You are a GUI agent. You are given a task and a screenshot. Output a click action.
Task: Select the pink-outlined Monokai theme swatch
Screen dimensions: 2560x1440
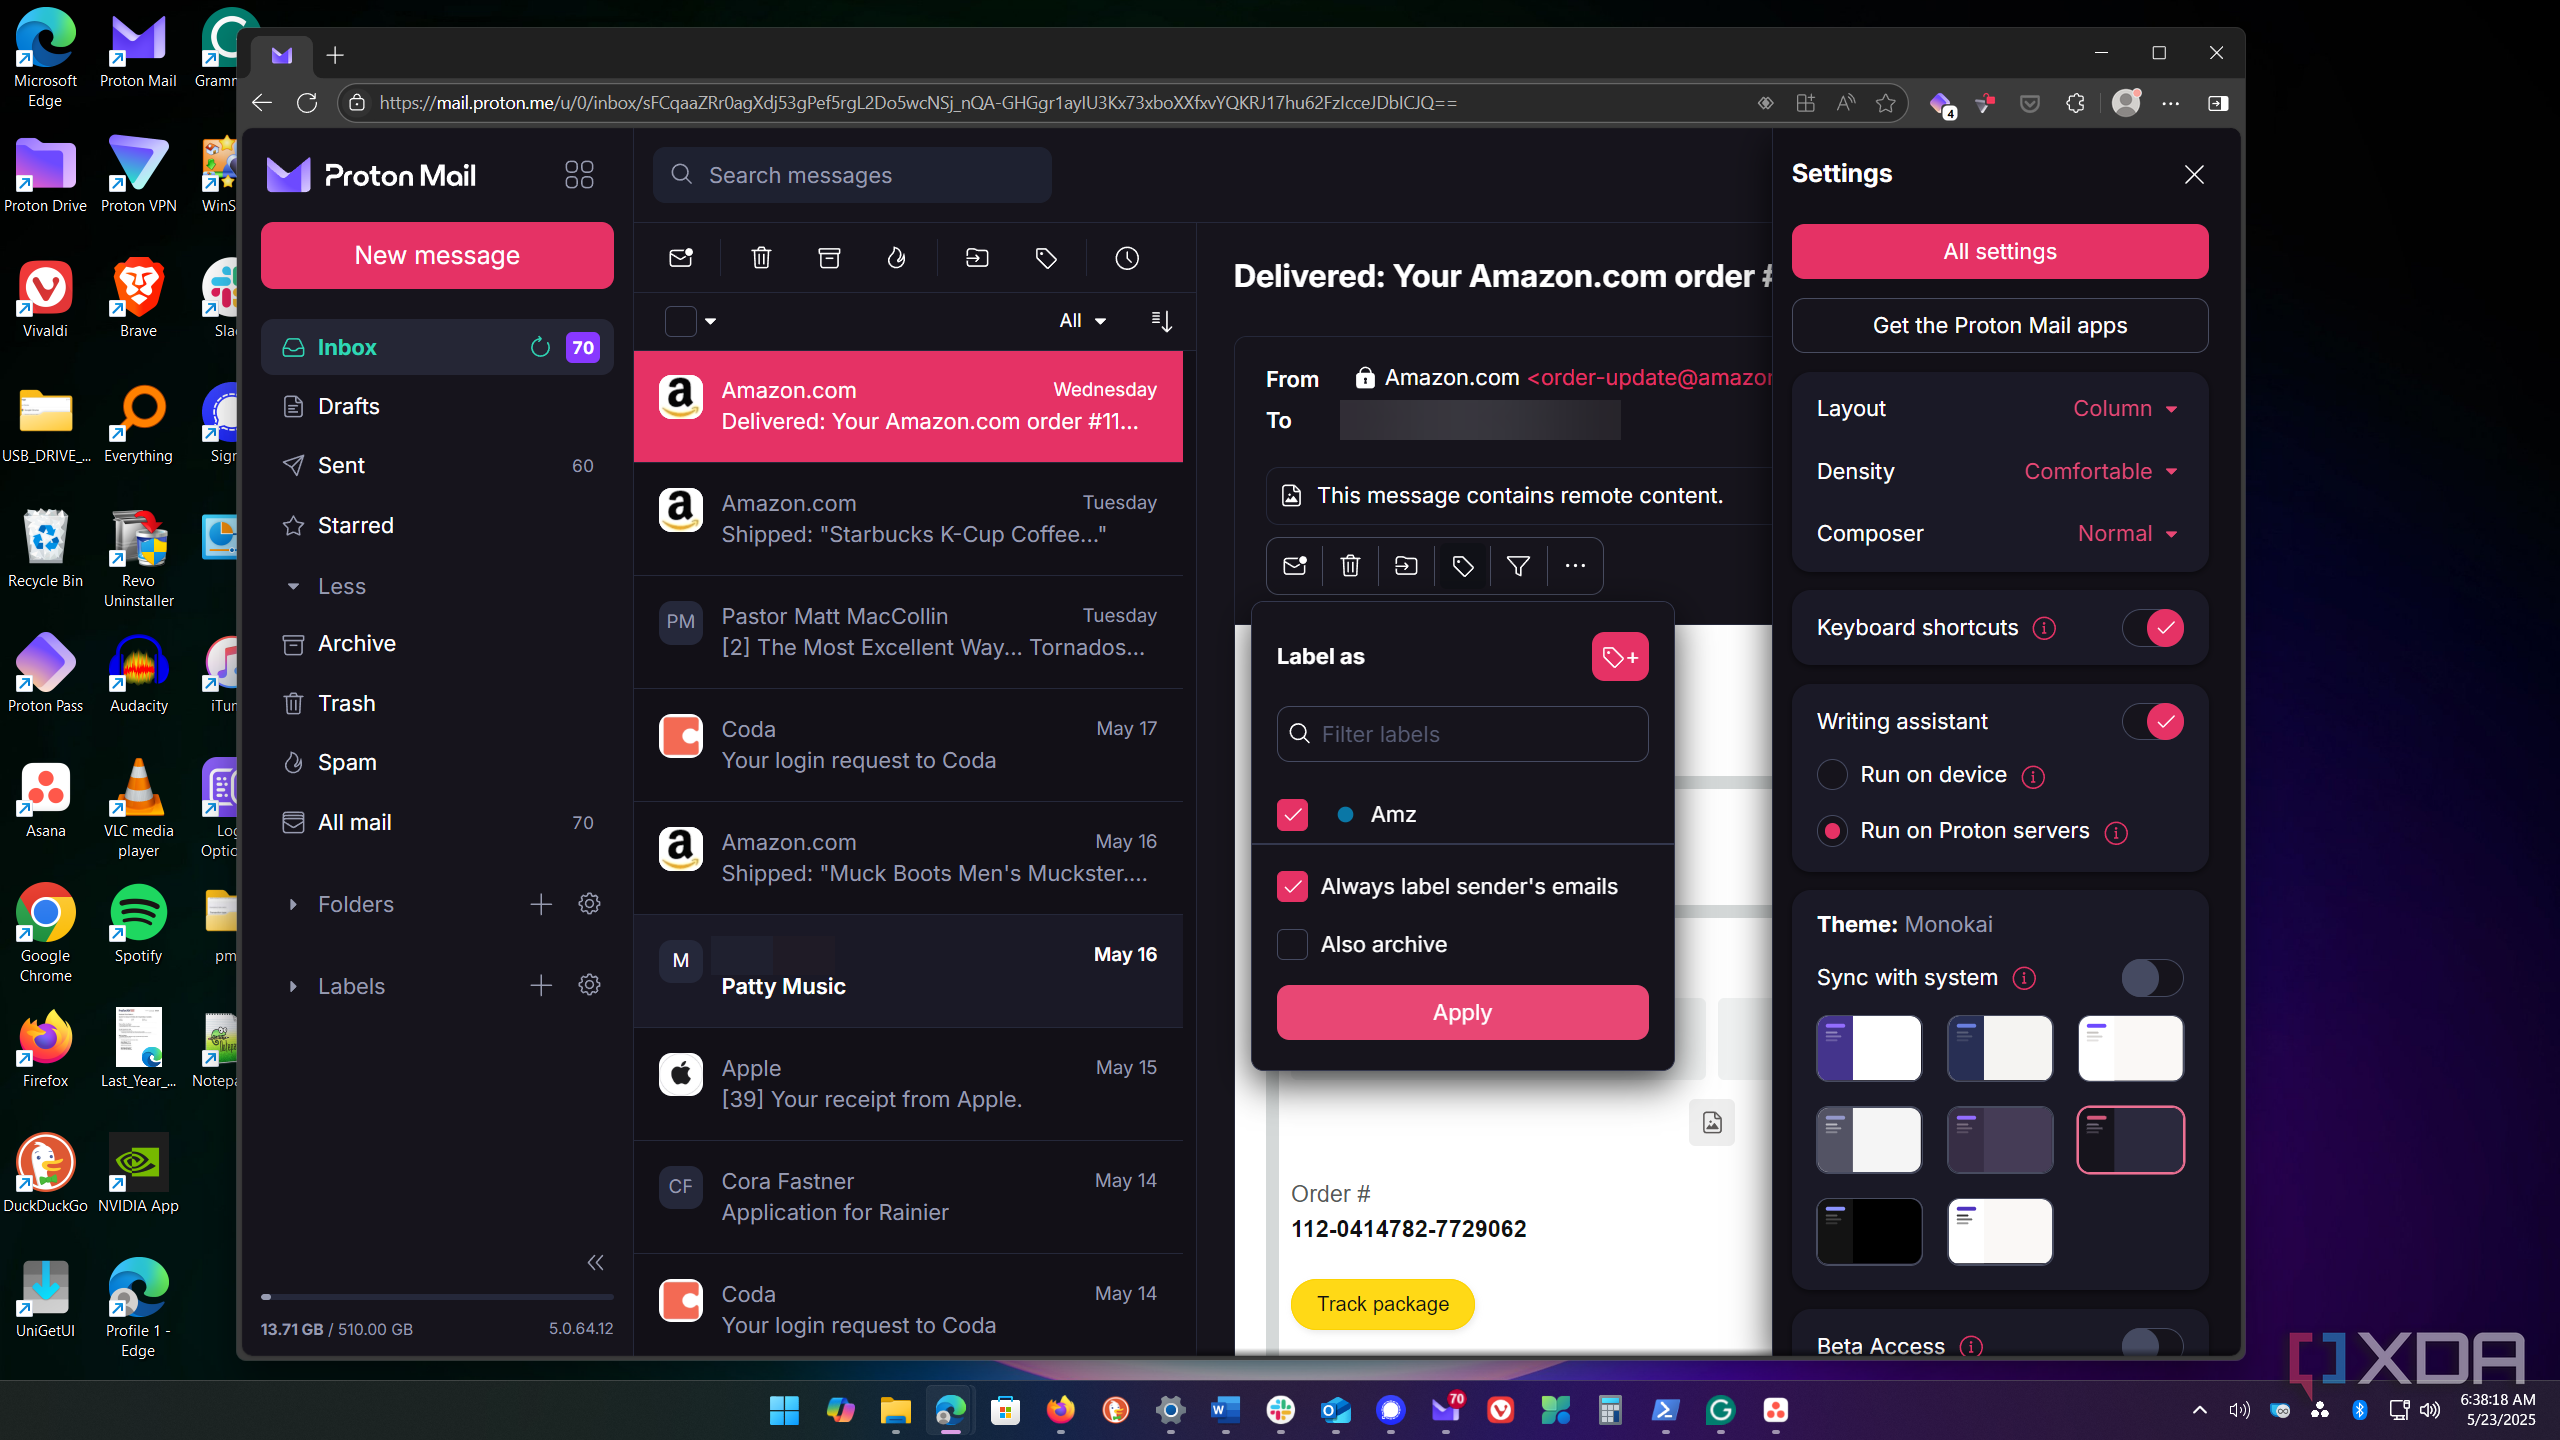2131,1140
